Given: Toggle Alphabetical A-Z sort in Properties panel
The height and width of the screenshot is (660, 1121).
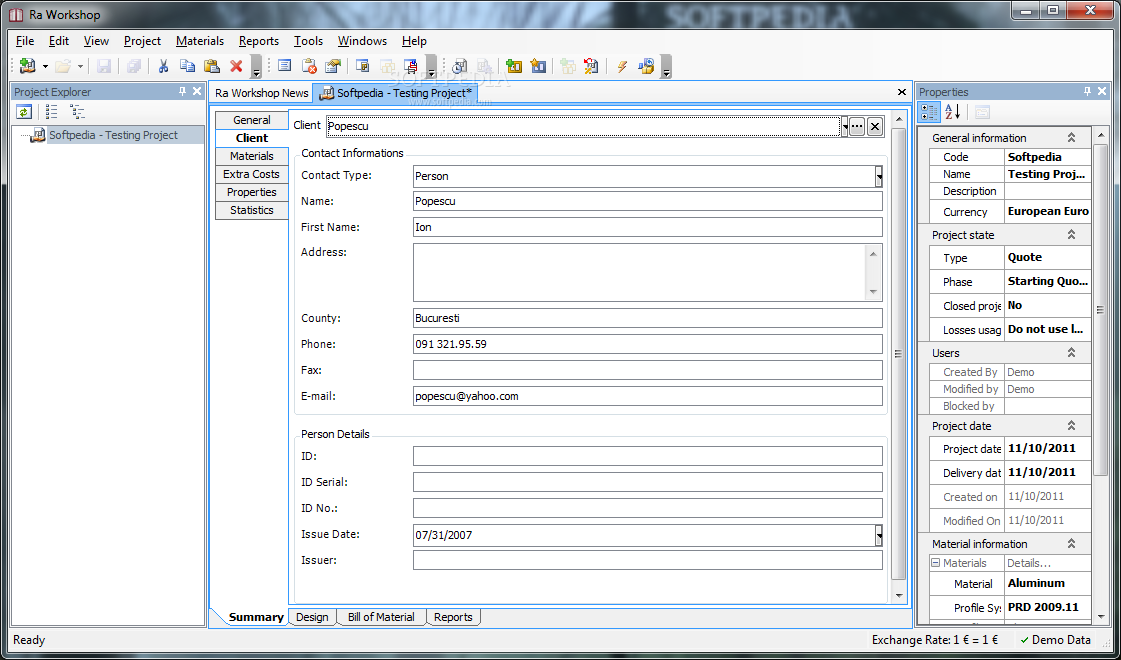Looking at the screenshot, I should (952, 112).
